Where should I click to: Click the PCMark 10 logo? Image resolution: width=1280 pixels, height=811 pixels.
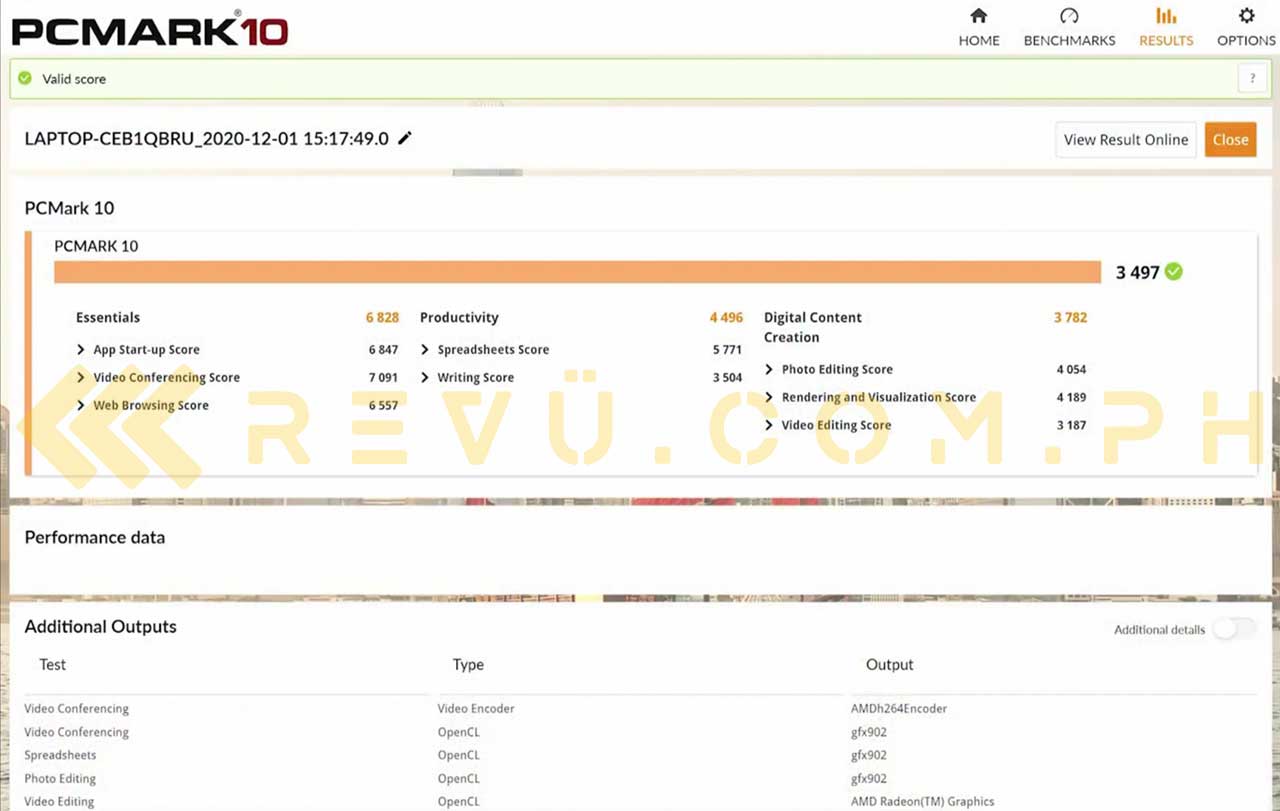pyautogui.click(x=150, y=29)
